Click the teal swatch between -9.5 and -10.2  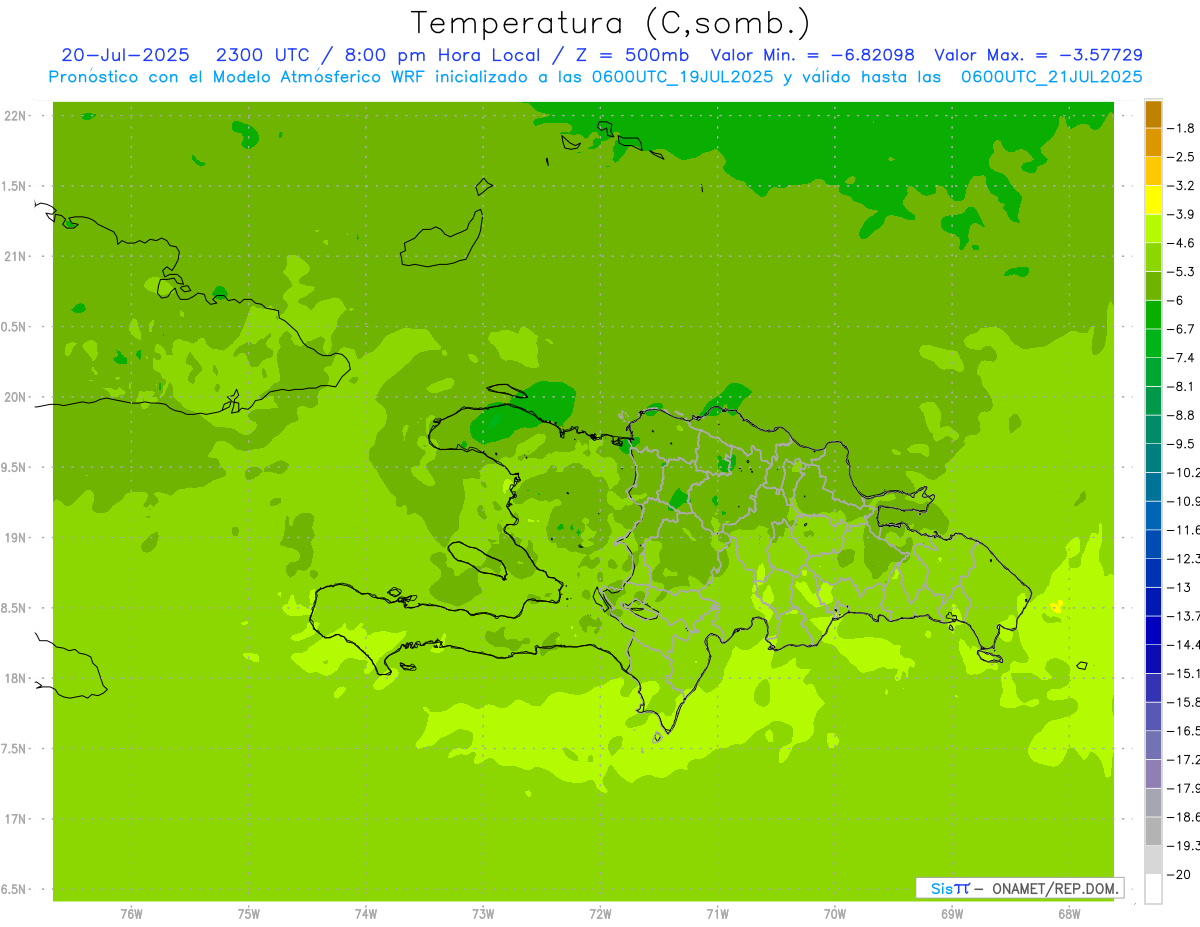tap(1153, 458)
